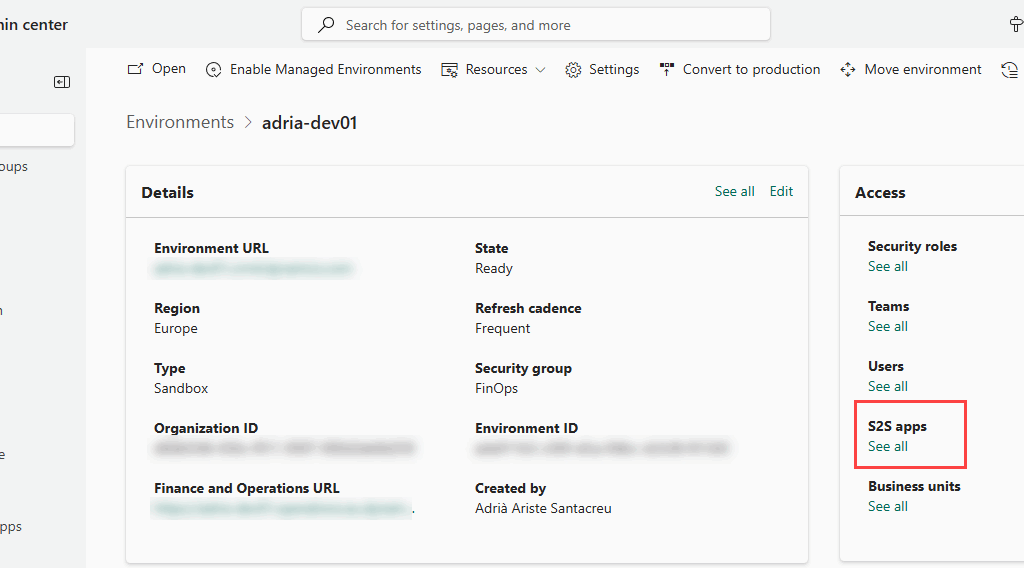Image resolution: width=1024 pixels, height=568 pixels.
Task: Click the Access card heading
Action: point(880,193)
